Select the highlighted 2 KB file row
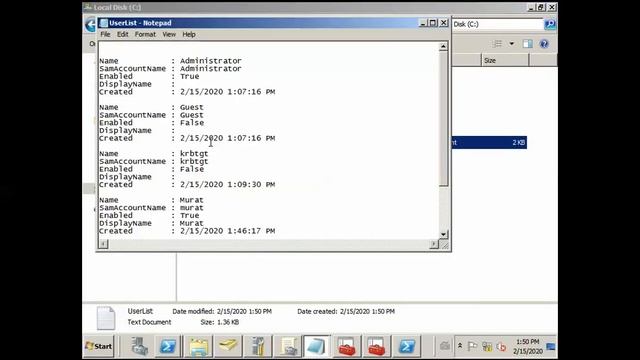This screenshot has height=360, width=640. pyautogui.click(x=489, y=142)
